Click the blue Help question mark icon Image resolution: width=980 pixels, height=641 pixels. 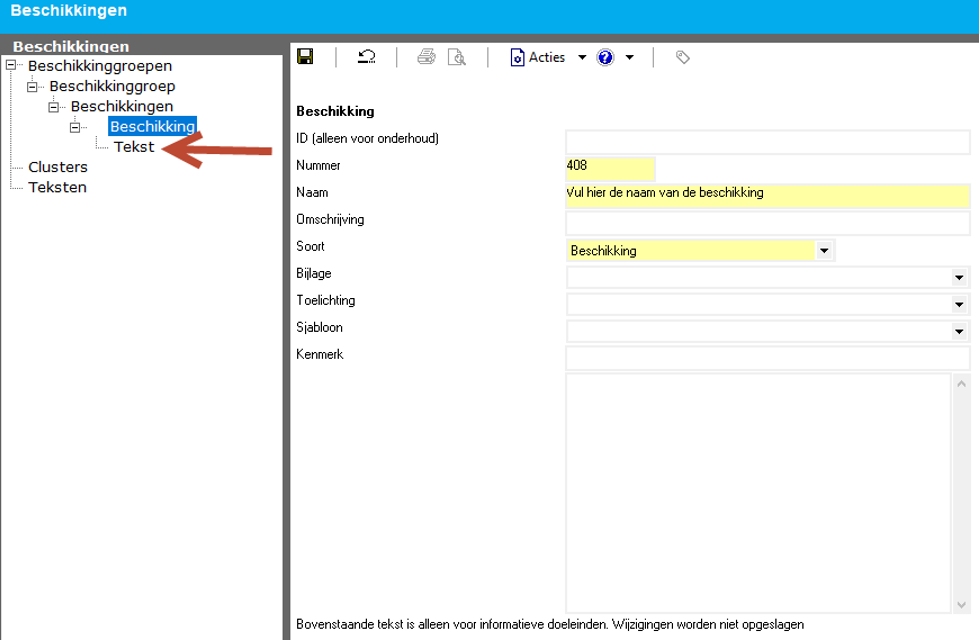click(x=605, y=57)
